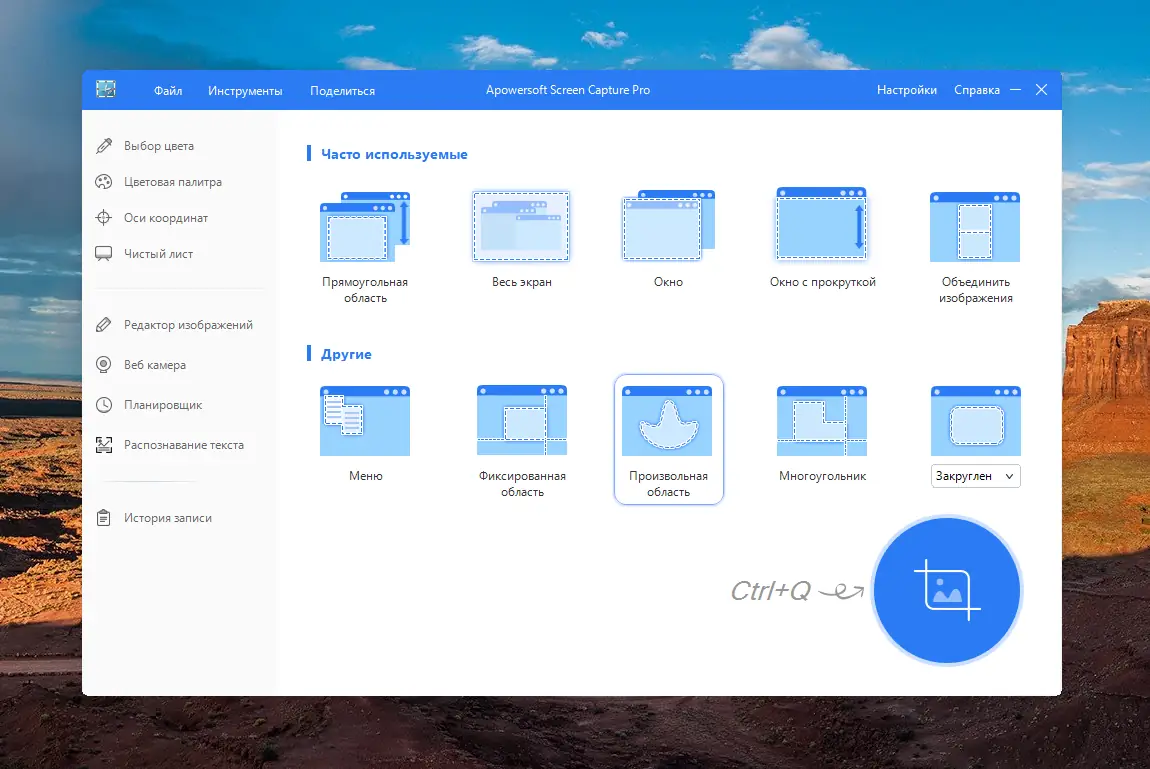Select the Rectangular area capture mode

(365, 225)
